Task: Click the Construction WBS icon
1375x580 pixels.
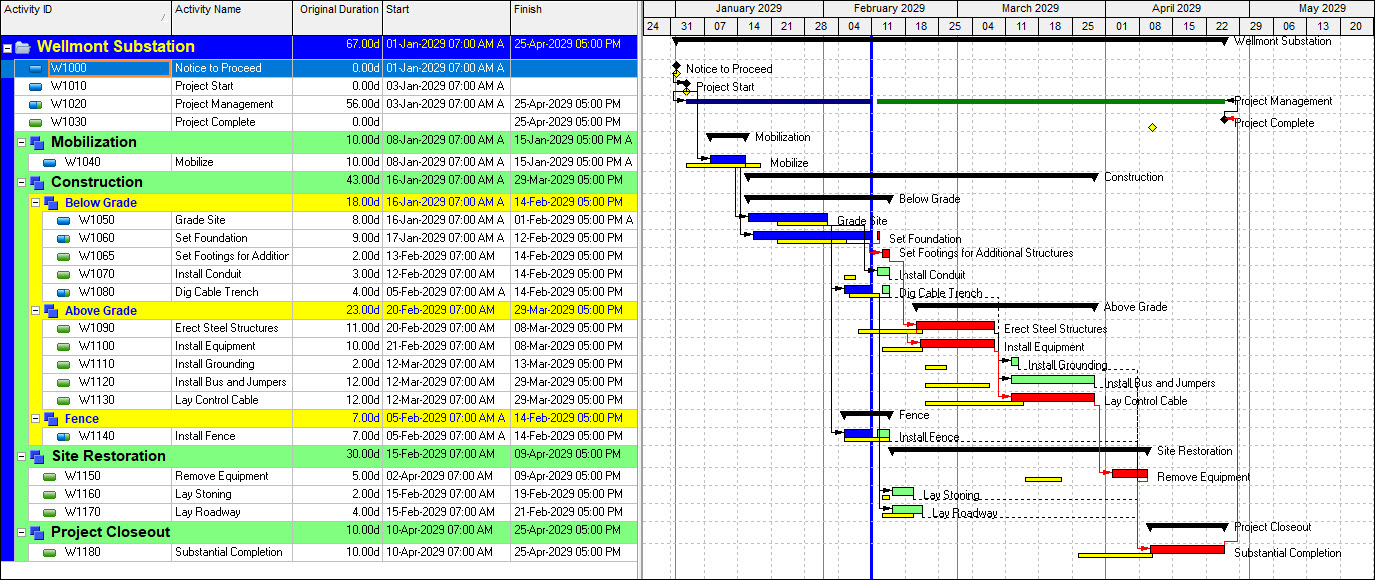Action: (x=37, y=183)
